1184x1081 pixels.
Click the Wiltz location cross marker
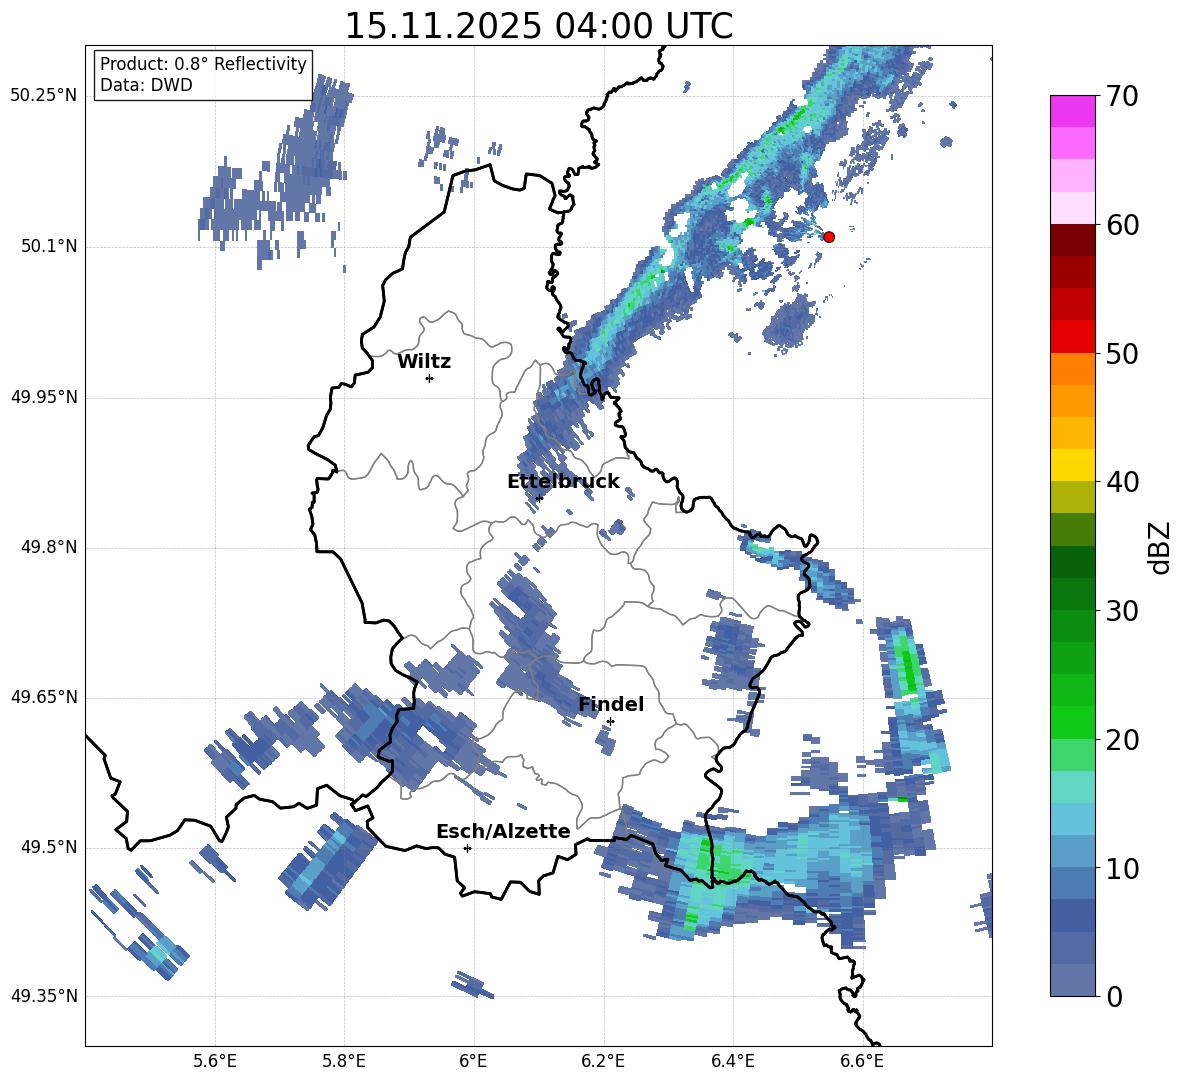[x=429, y=378]
